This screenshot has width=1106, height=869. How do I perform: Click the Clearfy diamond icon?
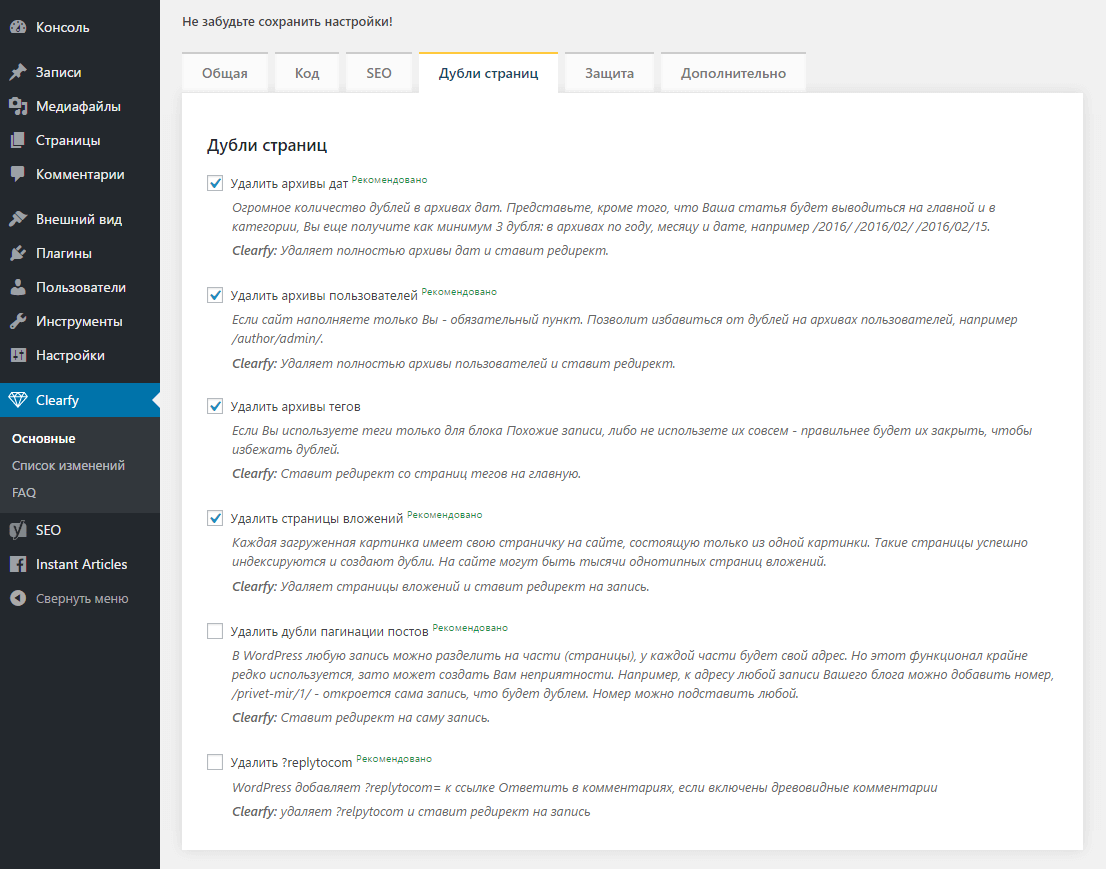click(x=18, y=400)
